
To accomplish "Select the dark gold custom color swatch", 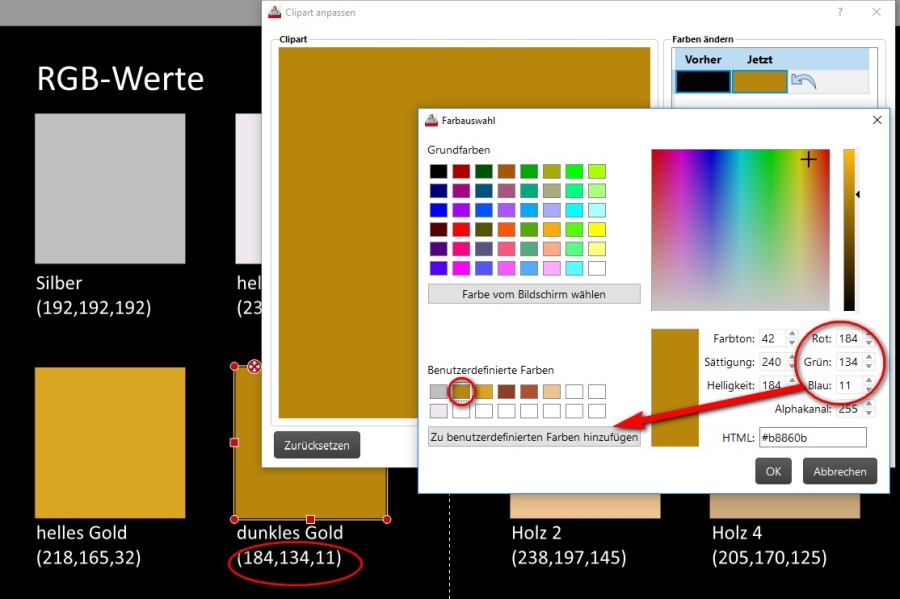I will point(460,391).
